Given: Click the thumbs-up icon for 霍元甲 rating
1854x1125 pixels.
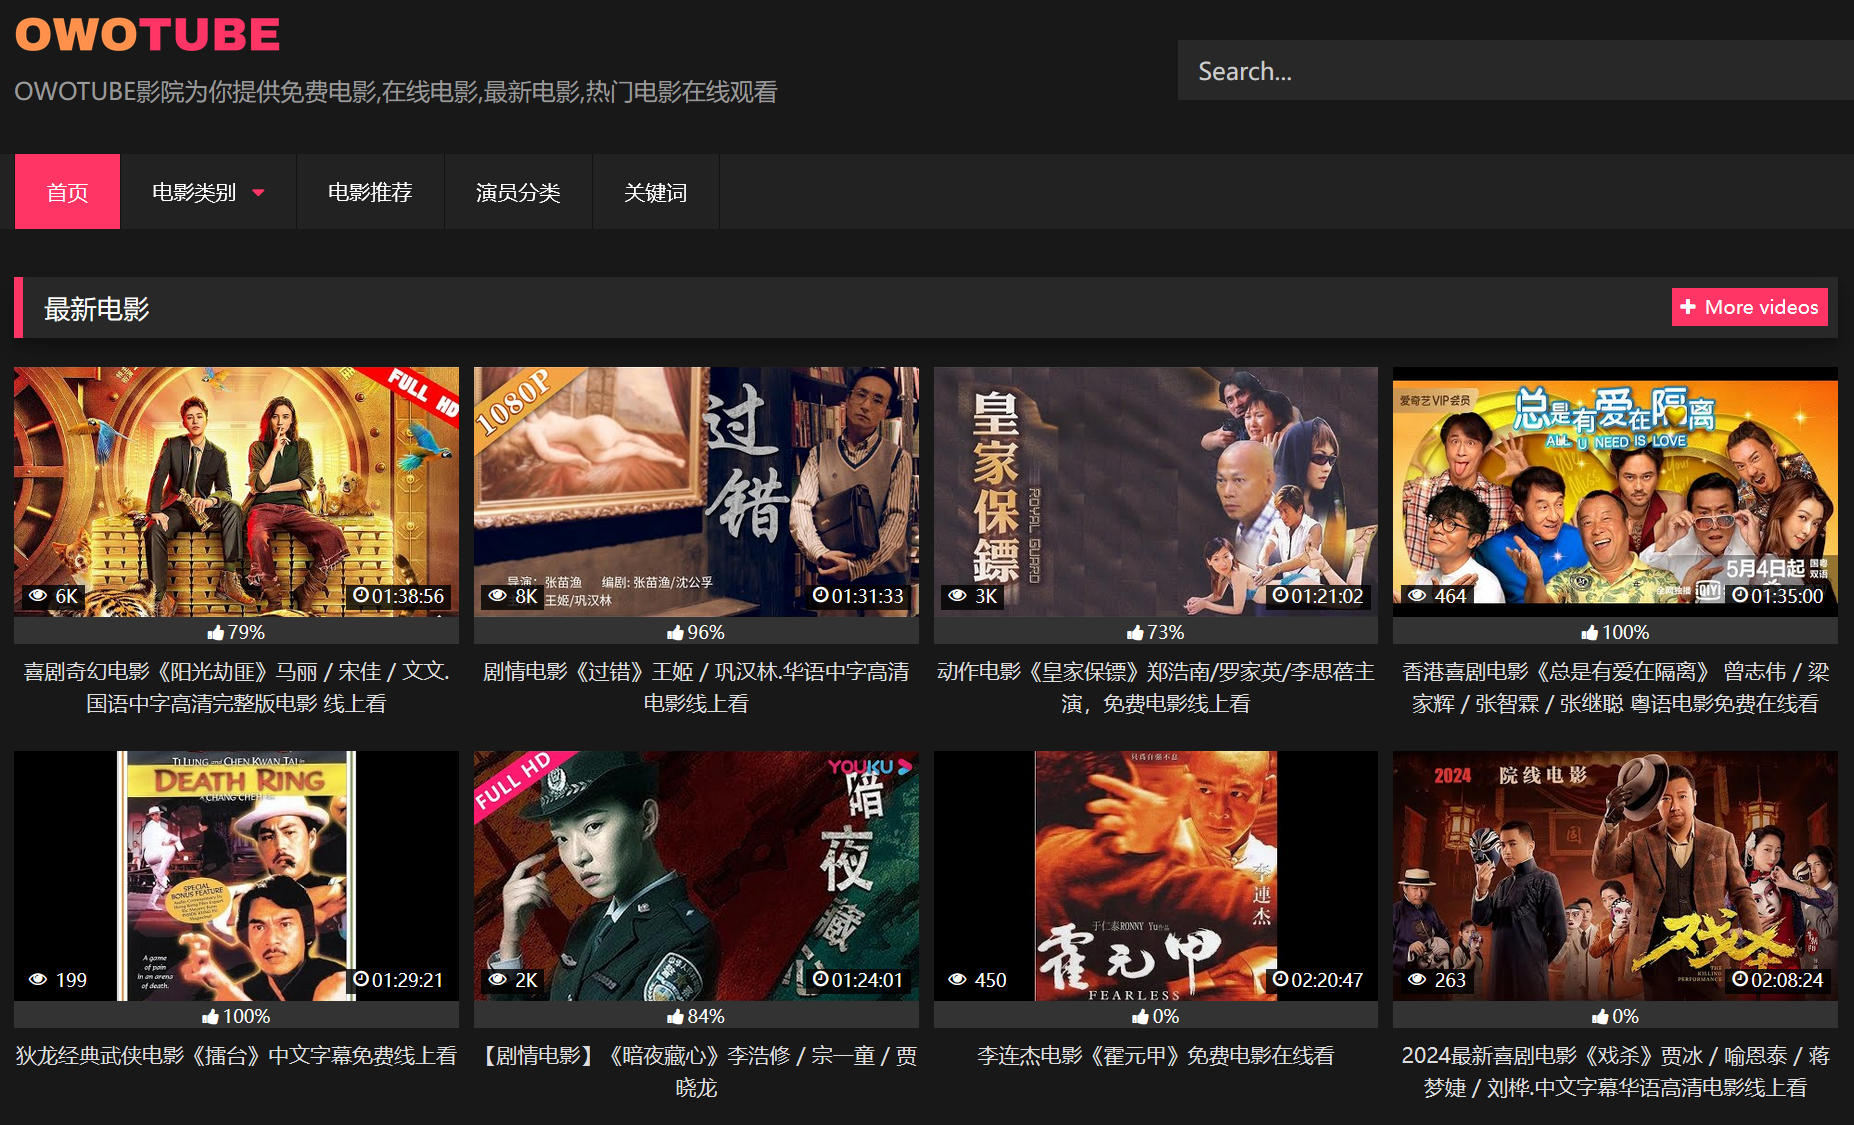Looking at the screenshot, I should click(x=1140, y=1017).
